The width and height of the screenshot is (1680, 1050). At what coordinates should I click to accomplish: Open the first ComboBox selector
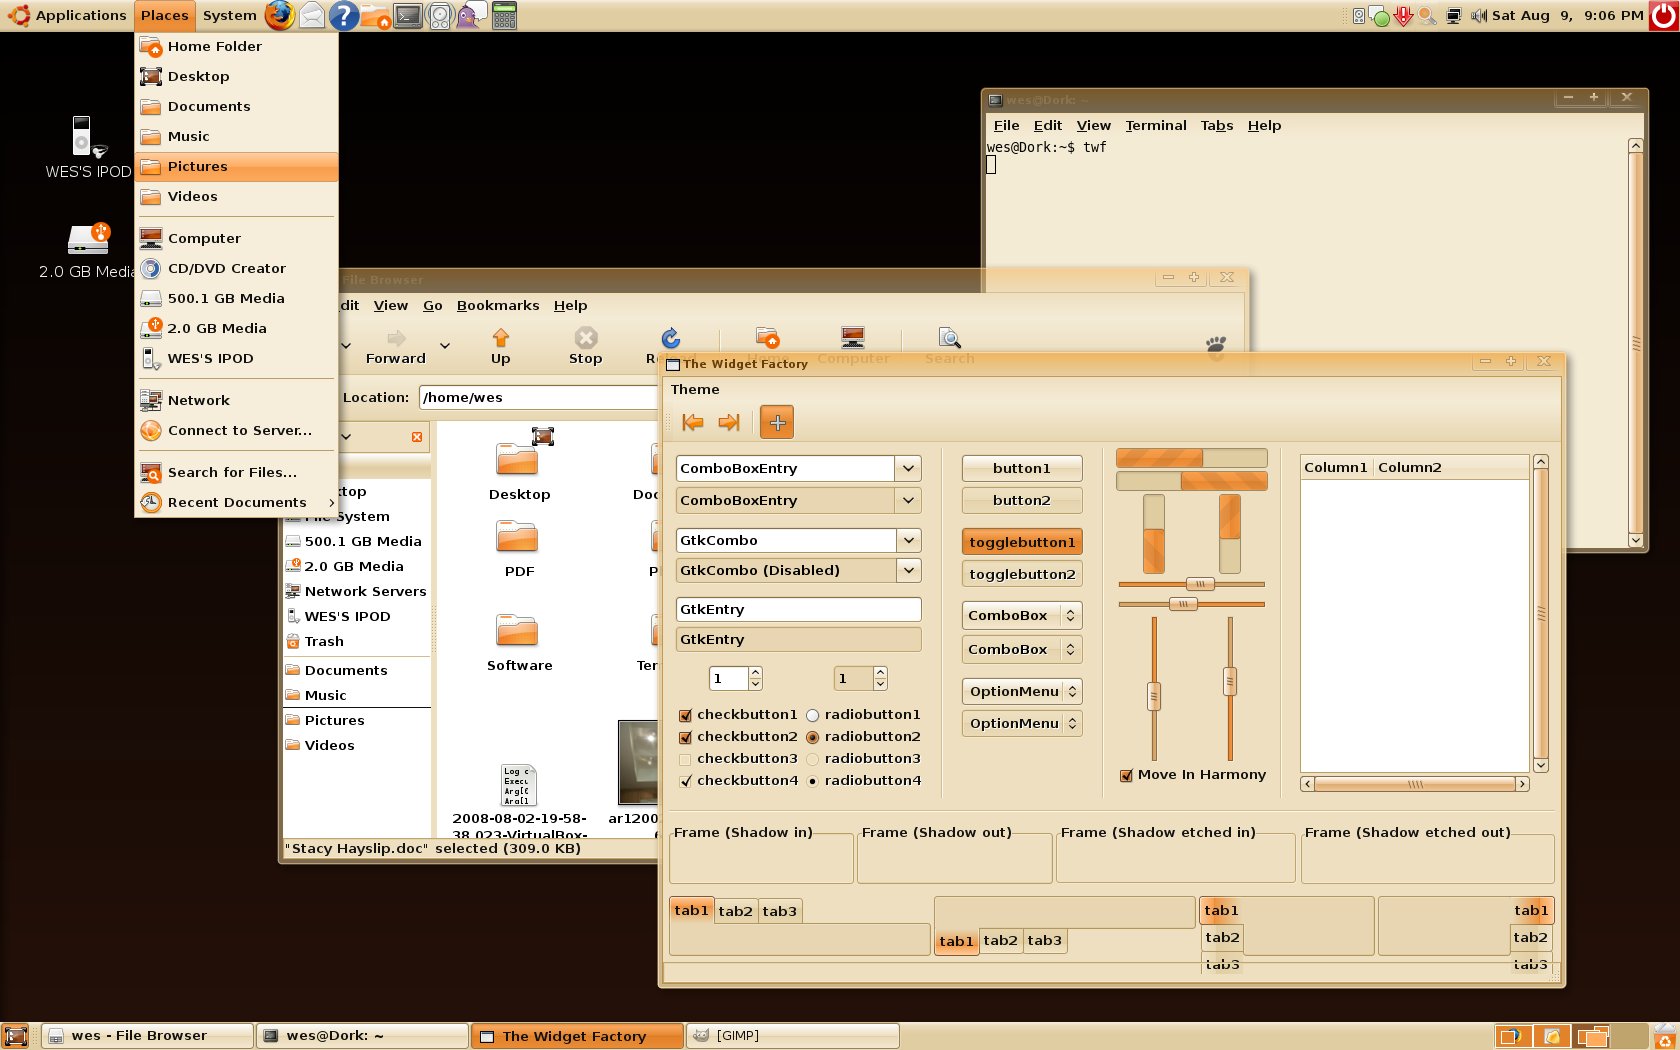point(1022,615)
